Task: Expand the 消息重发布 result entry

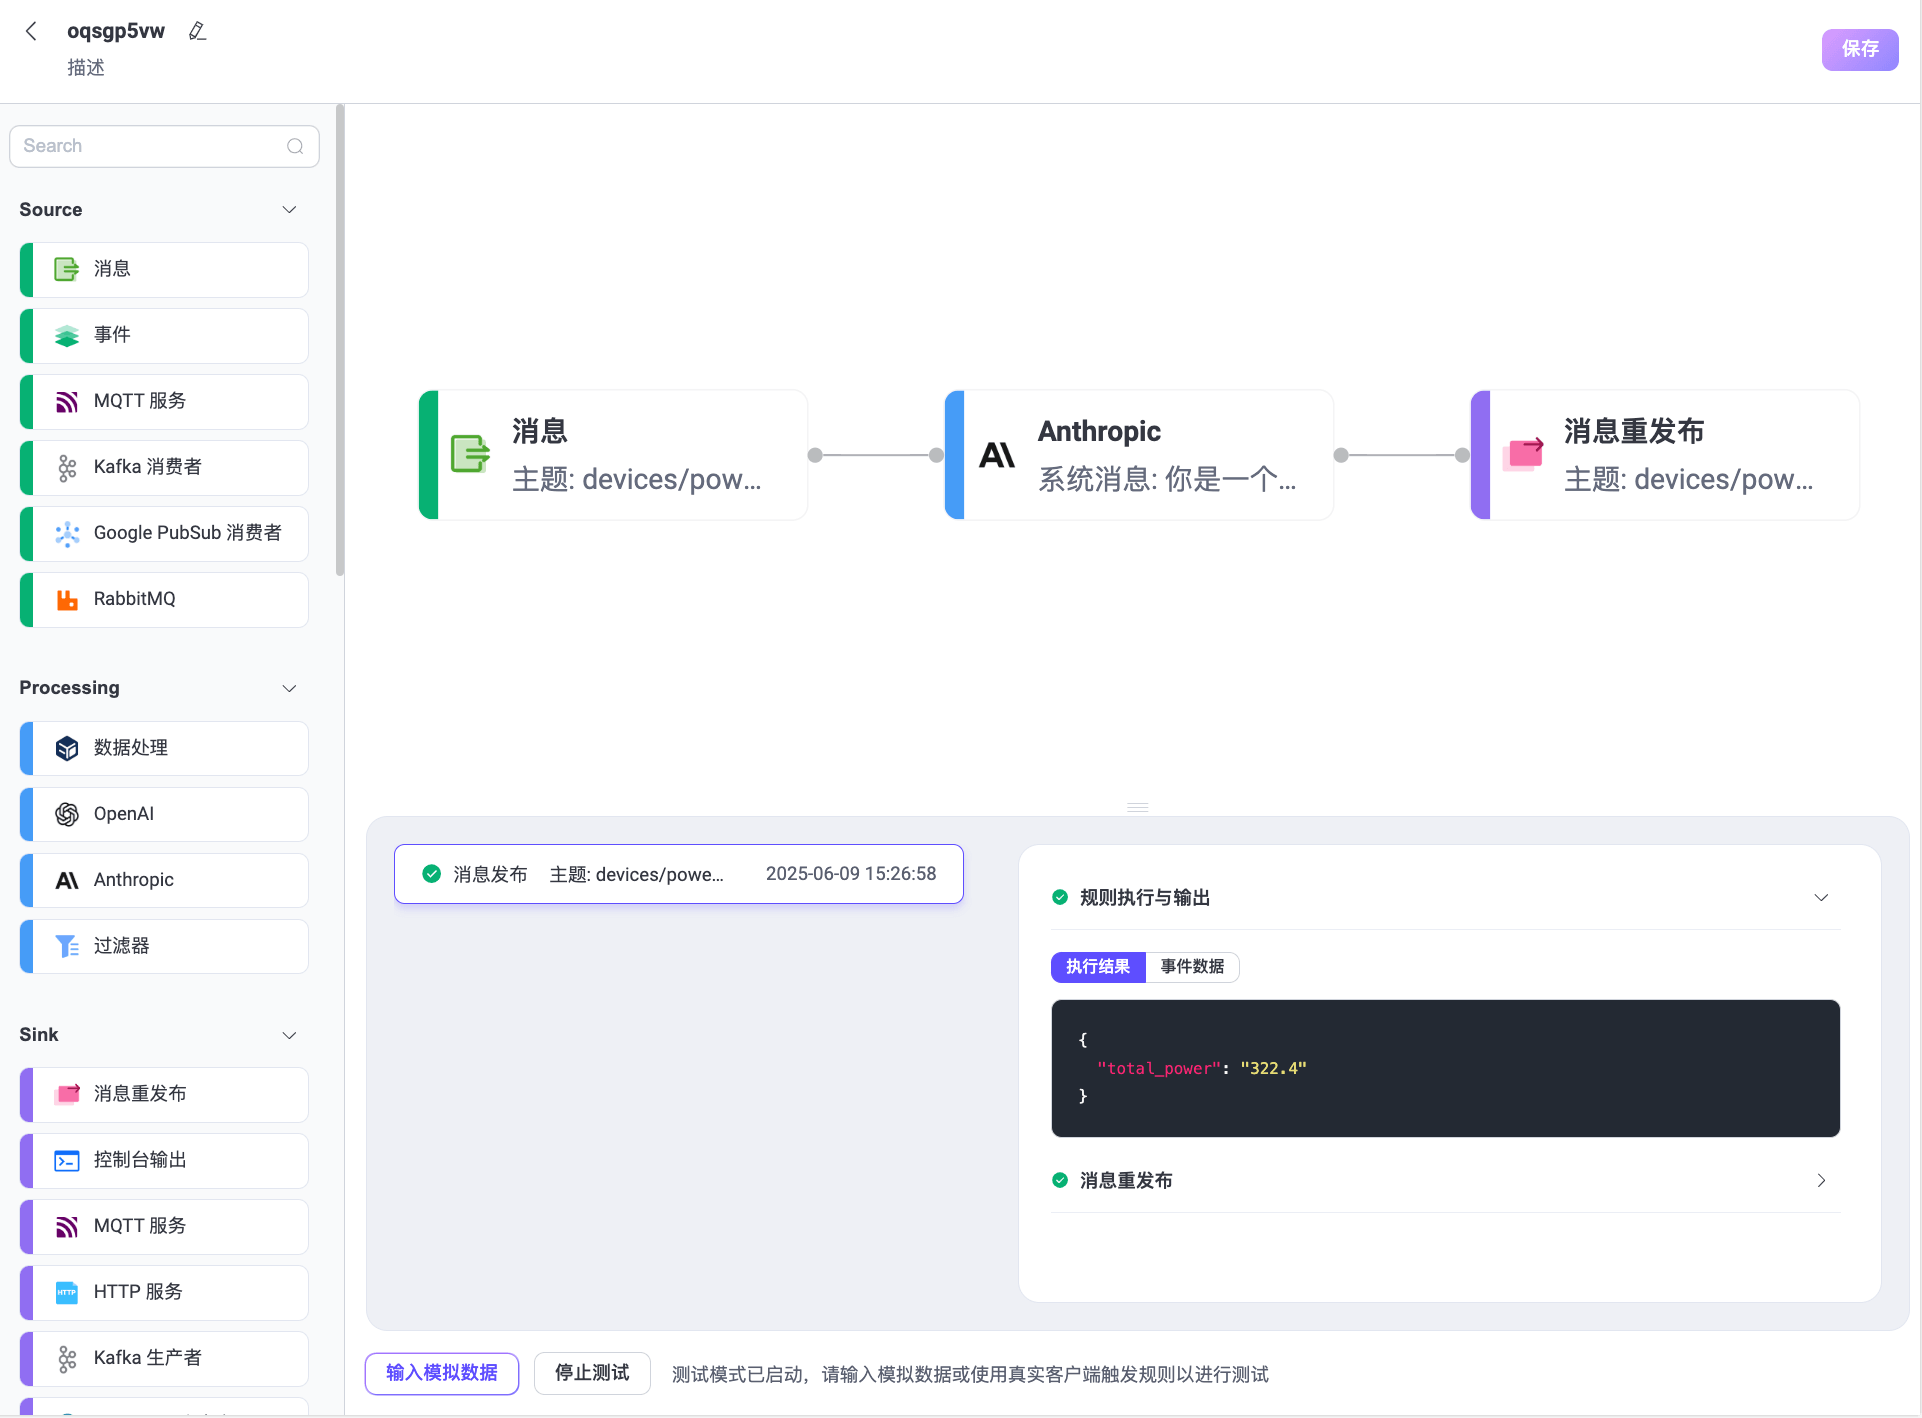Action: 1821,1181
